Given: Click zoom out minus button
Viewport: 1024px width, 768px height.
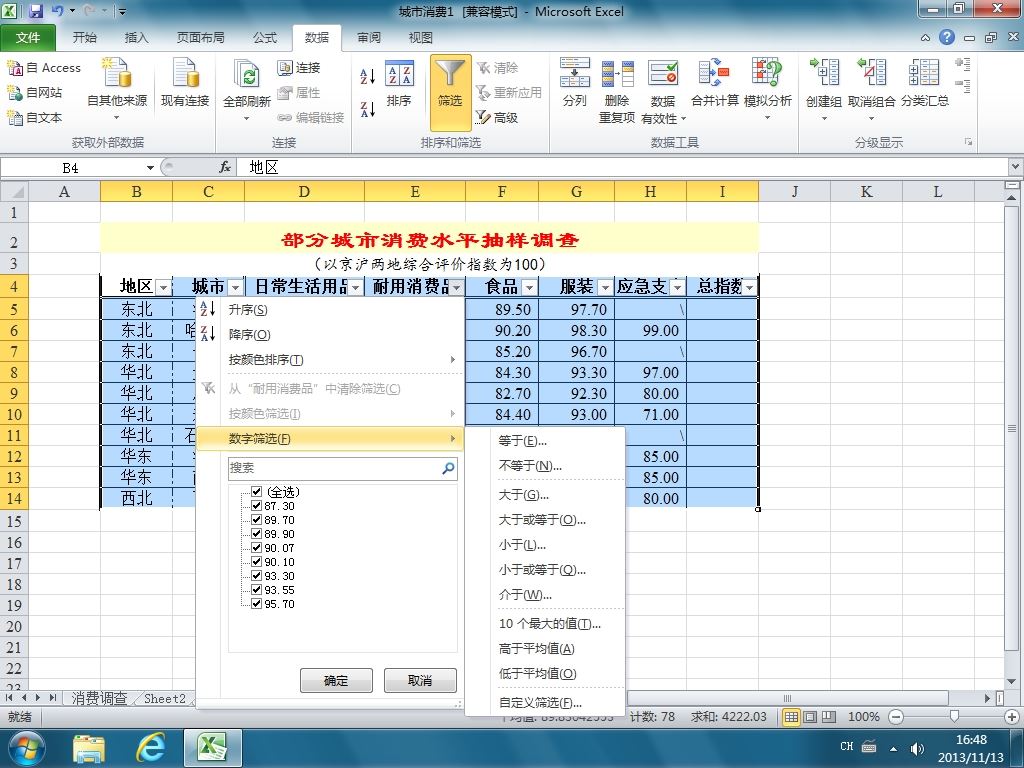Looking at the screenshot, I should click(x=896, y=717).
